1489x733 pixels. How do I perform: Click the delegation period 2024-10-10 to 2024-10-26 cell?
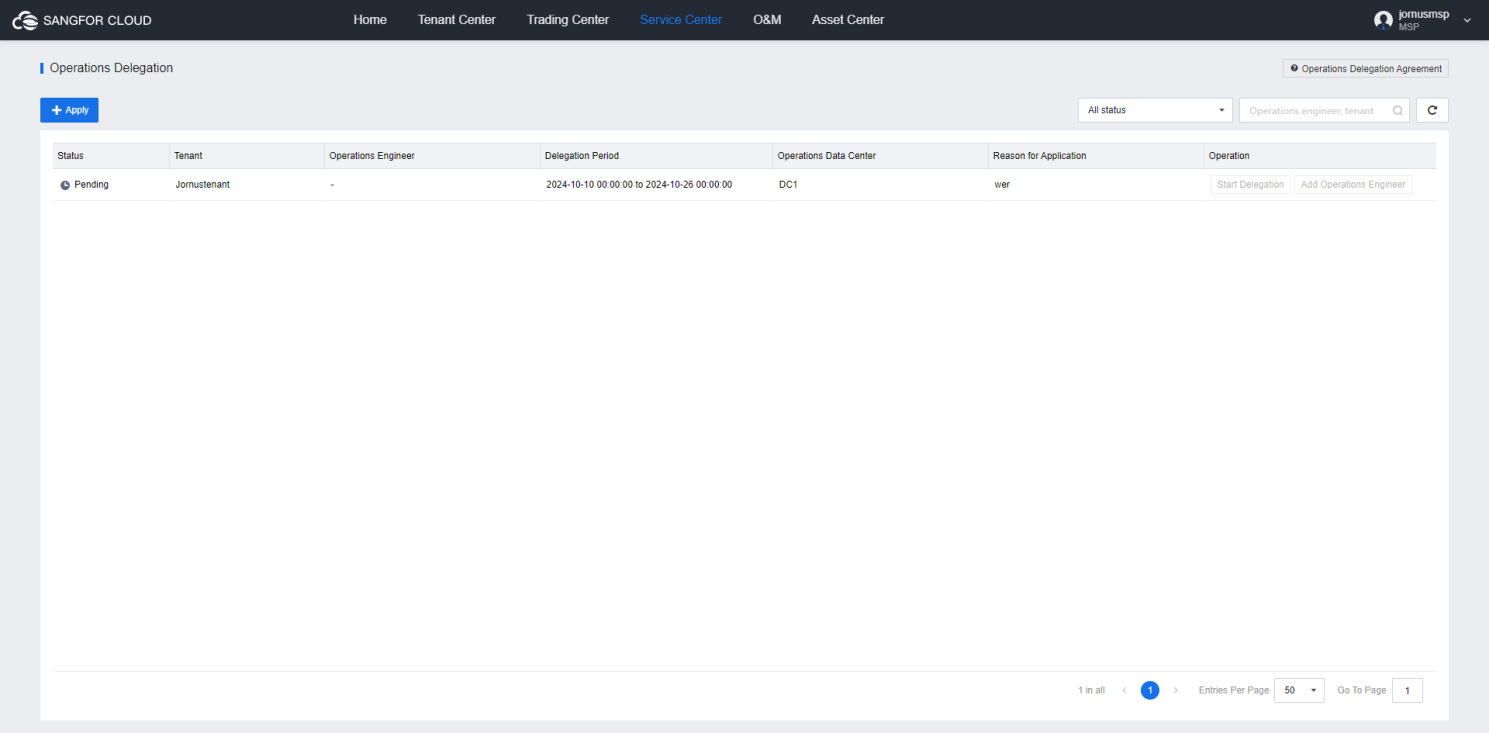(x=639, y=185)
